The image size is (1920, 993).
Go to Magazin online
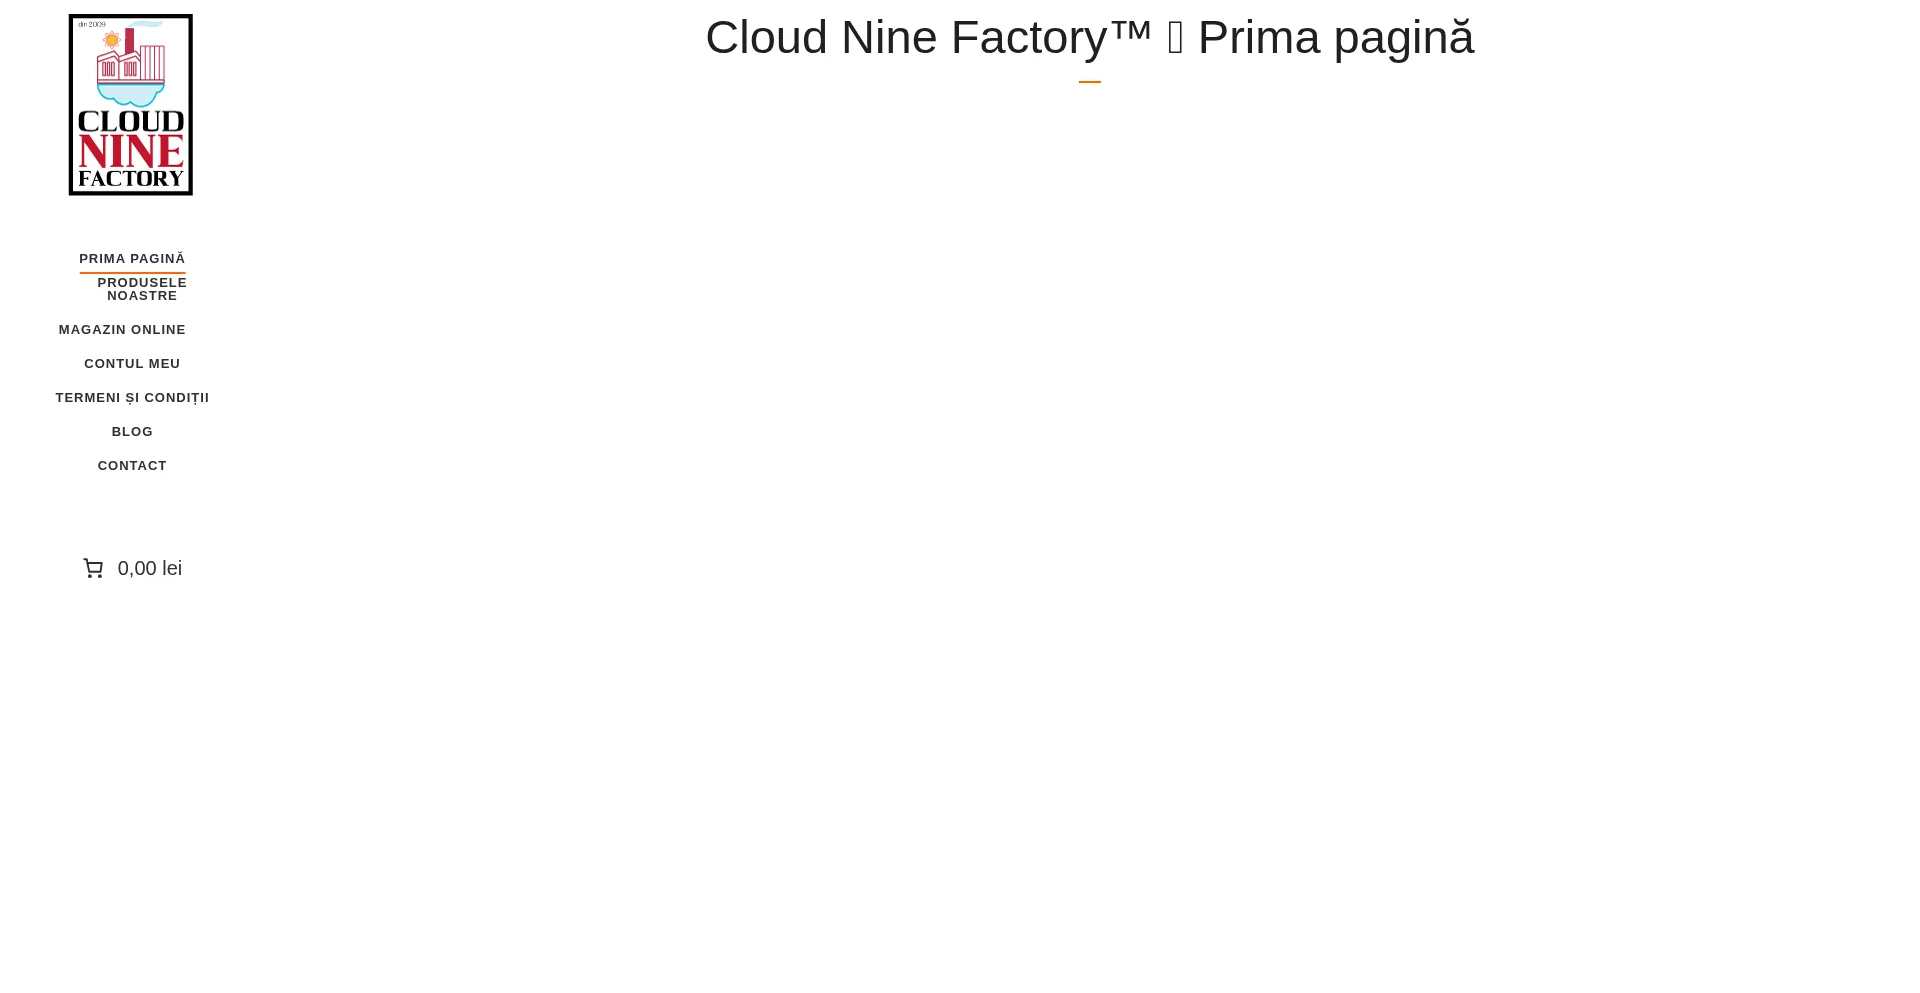pyautogui.click(x=122, y=329)
